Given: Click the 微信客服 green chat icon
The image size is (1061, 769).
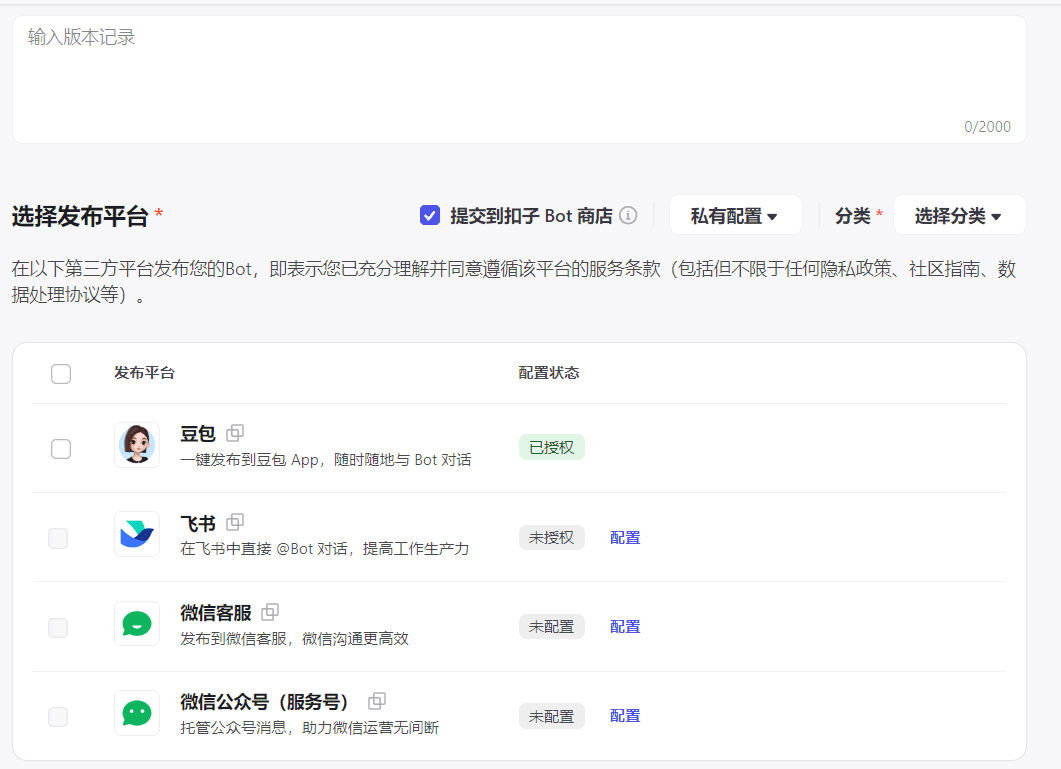Looking at the screenshot, I should [x=137, y=624].
